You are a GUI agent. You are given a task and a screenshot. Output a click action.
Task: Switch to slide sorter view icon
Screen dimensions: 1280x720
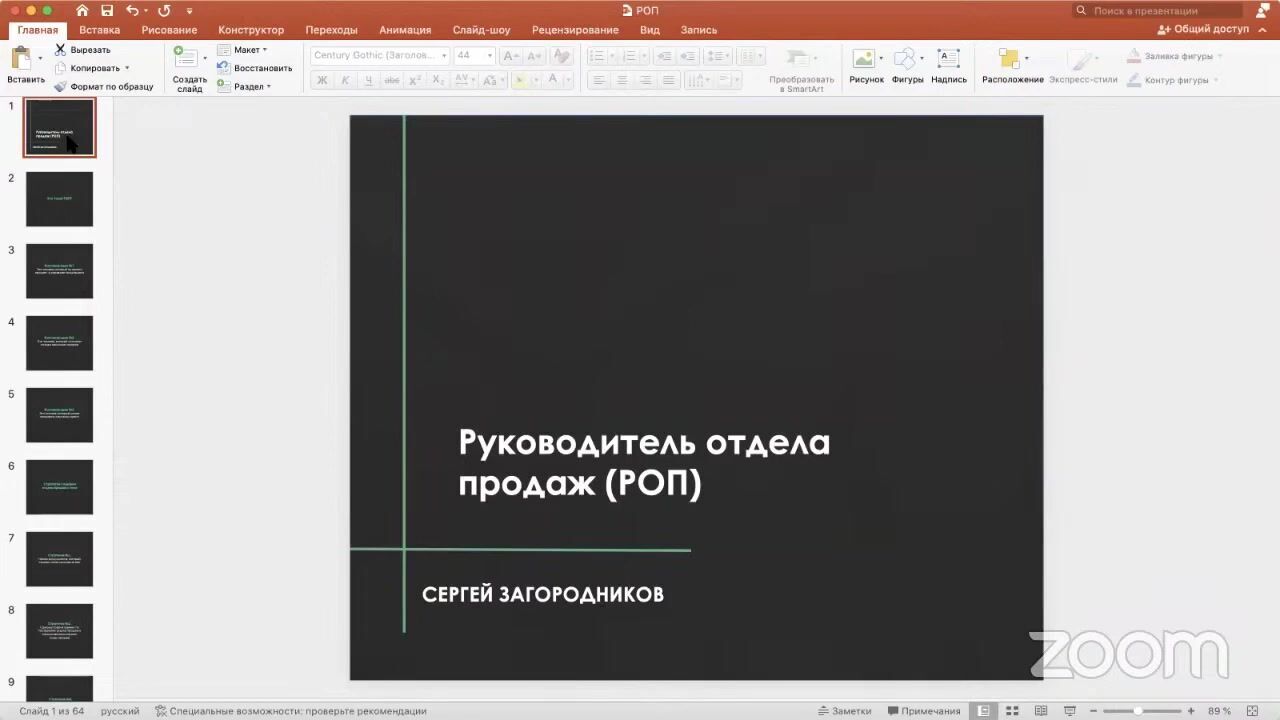[1013, 711]
